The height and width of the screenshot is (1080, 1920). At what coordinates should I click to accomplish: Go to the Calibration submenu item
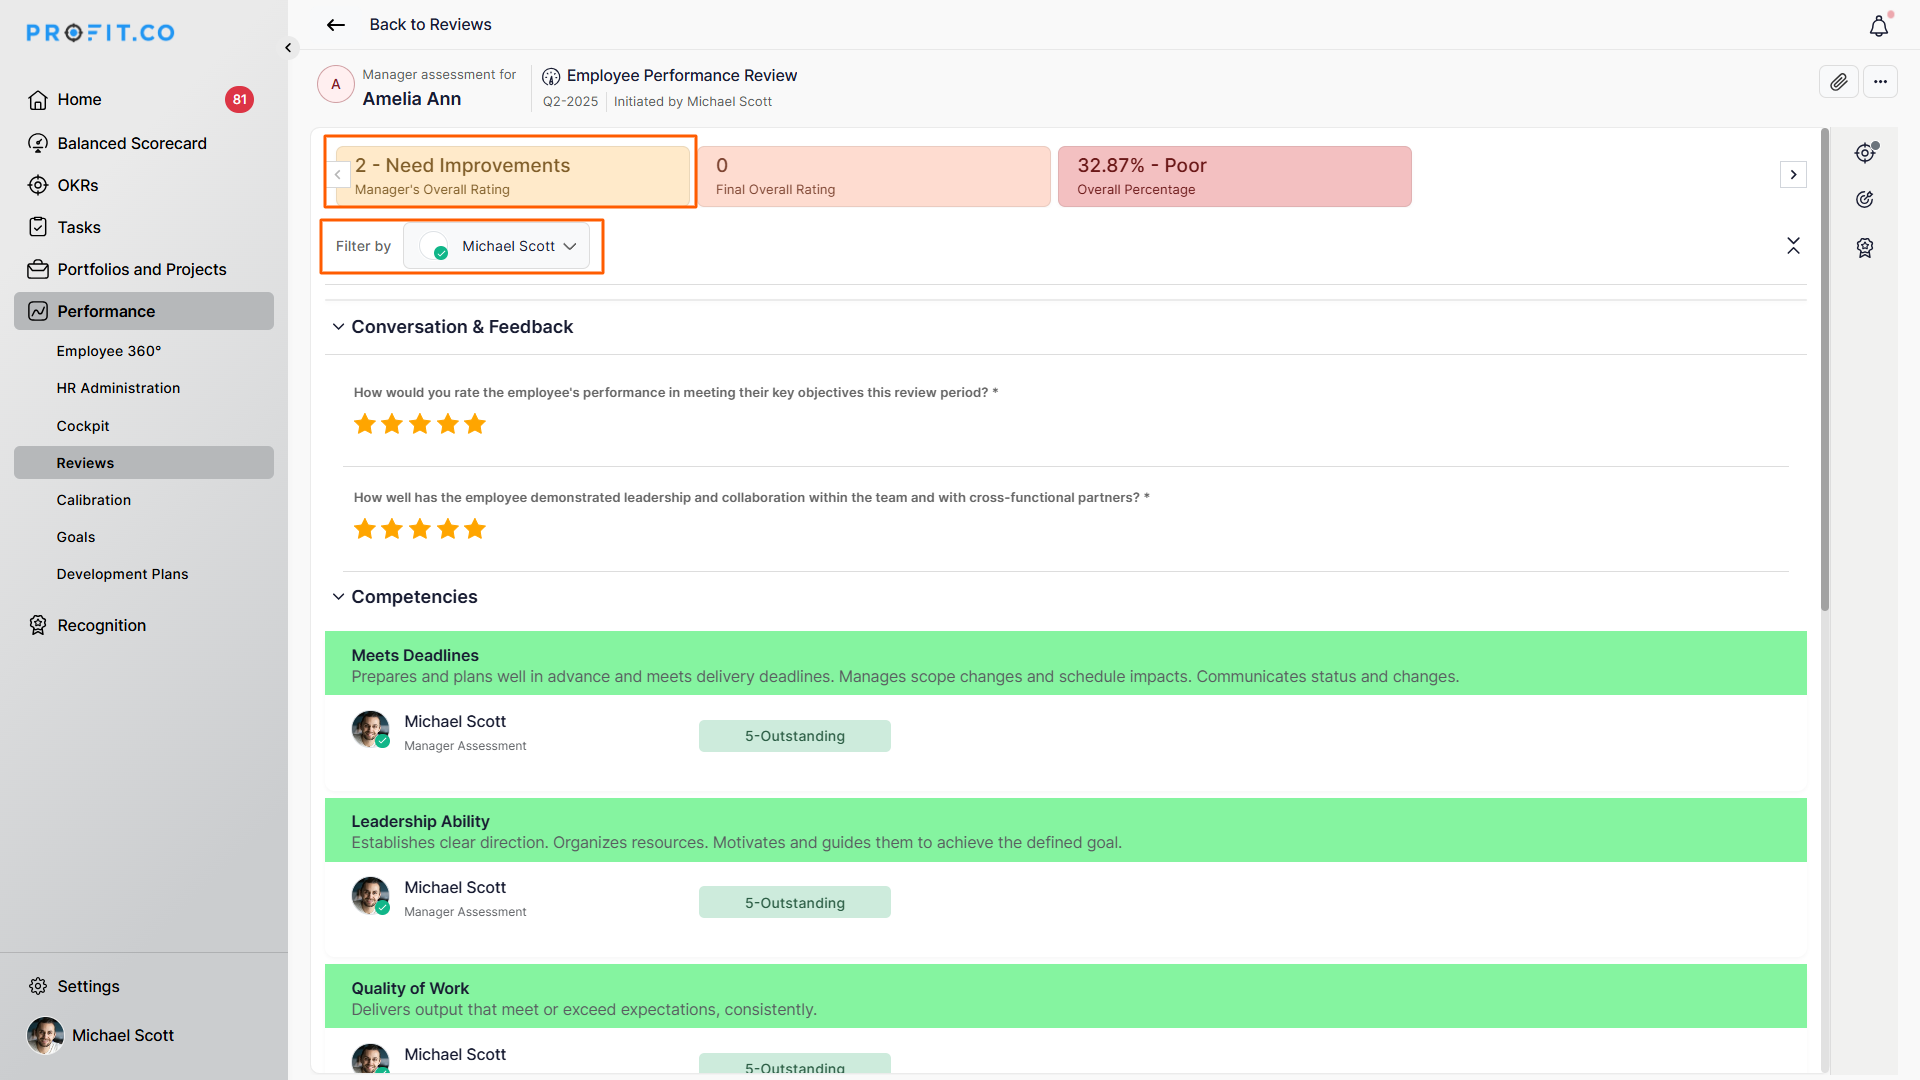click(x=93, y=500)
